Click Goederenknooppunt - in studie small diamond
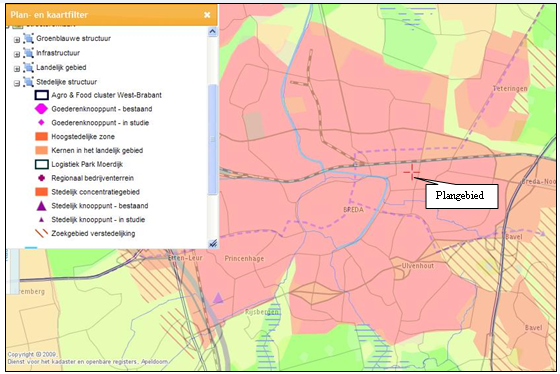Viewport: 560px width, 374px height. tap(41, 123)
